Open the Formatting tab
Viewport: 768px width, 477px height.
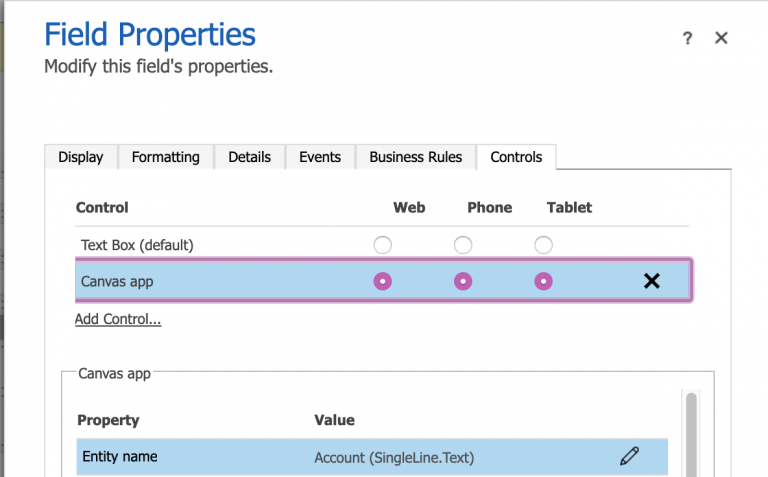(166, 157)
